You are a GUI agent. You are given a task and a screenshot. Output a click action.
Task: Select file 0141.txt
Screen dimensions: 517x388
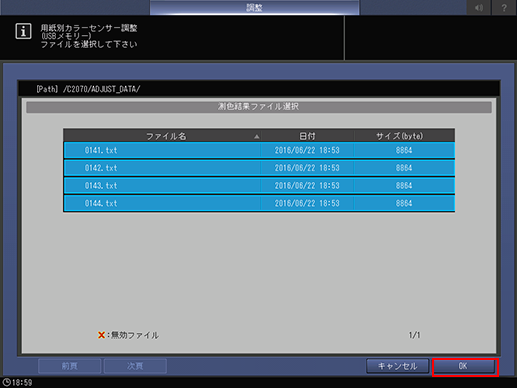[x=259, y=150]
